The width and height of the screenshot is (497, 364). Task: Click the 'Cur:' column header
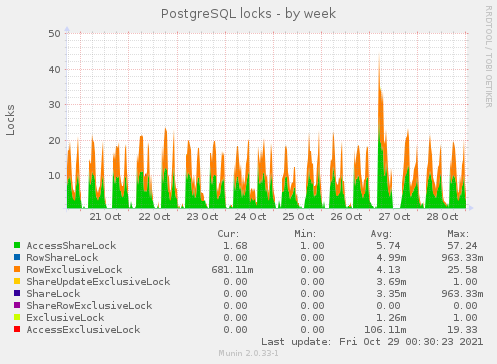pos(228,234)
